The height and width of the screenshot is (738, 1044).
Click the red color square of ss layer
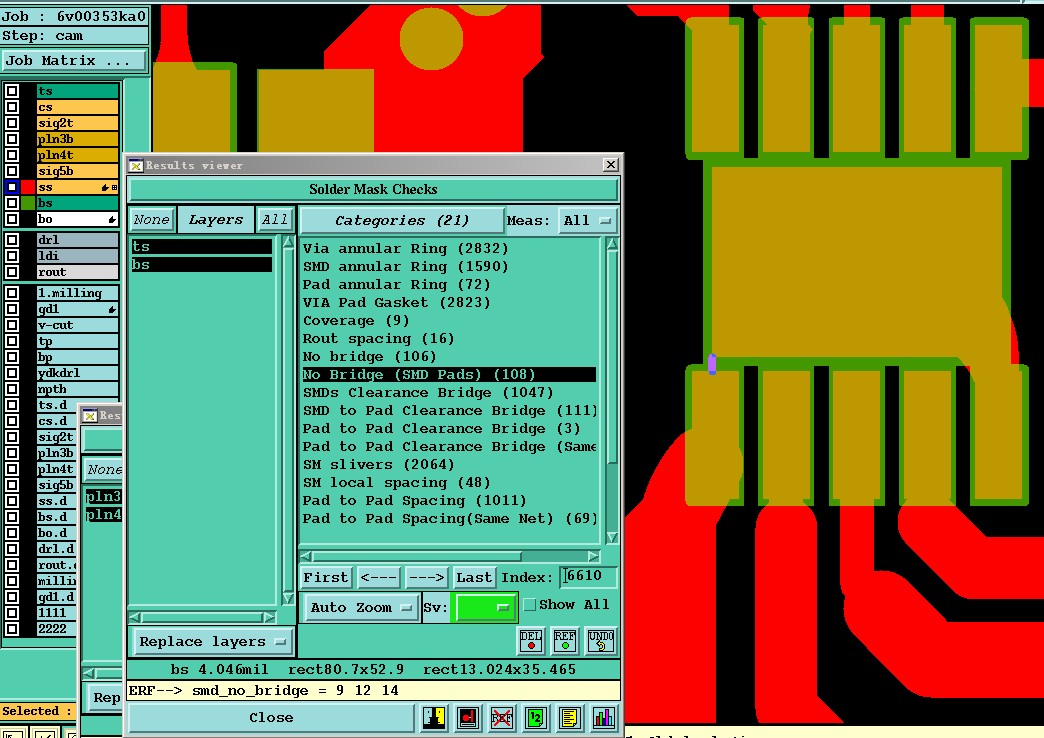tap(28, 187)
